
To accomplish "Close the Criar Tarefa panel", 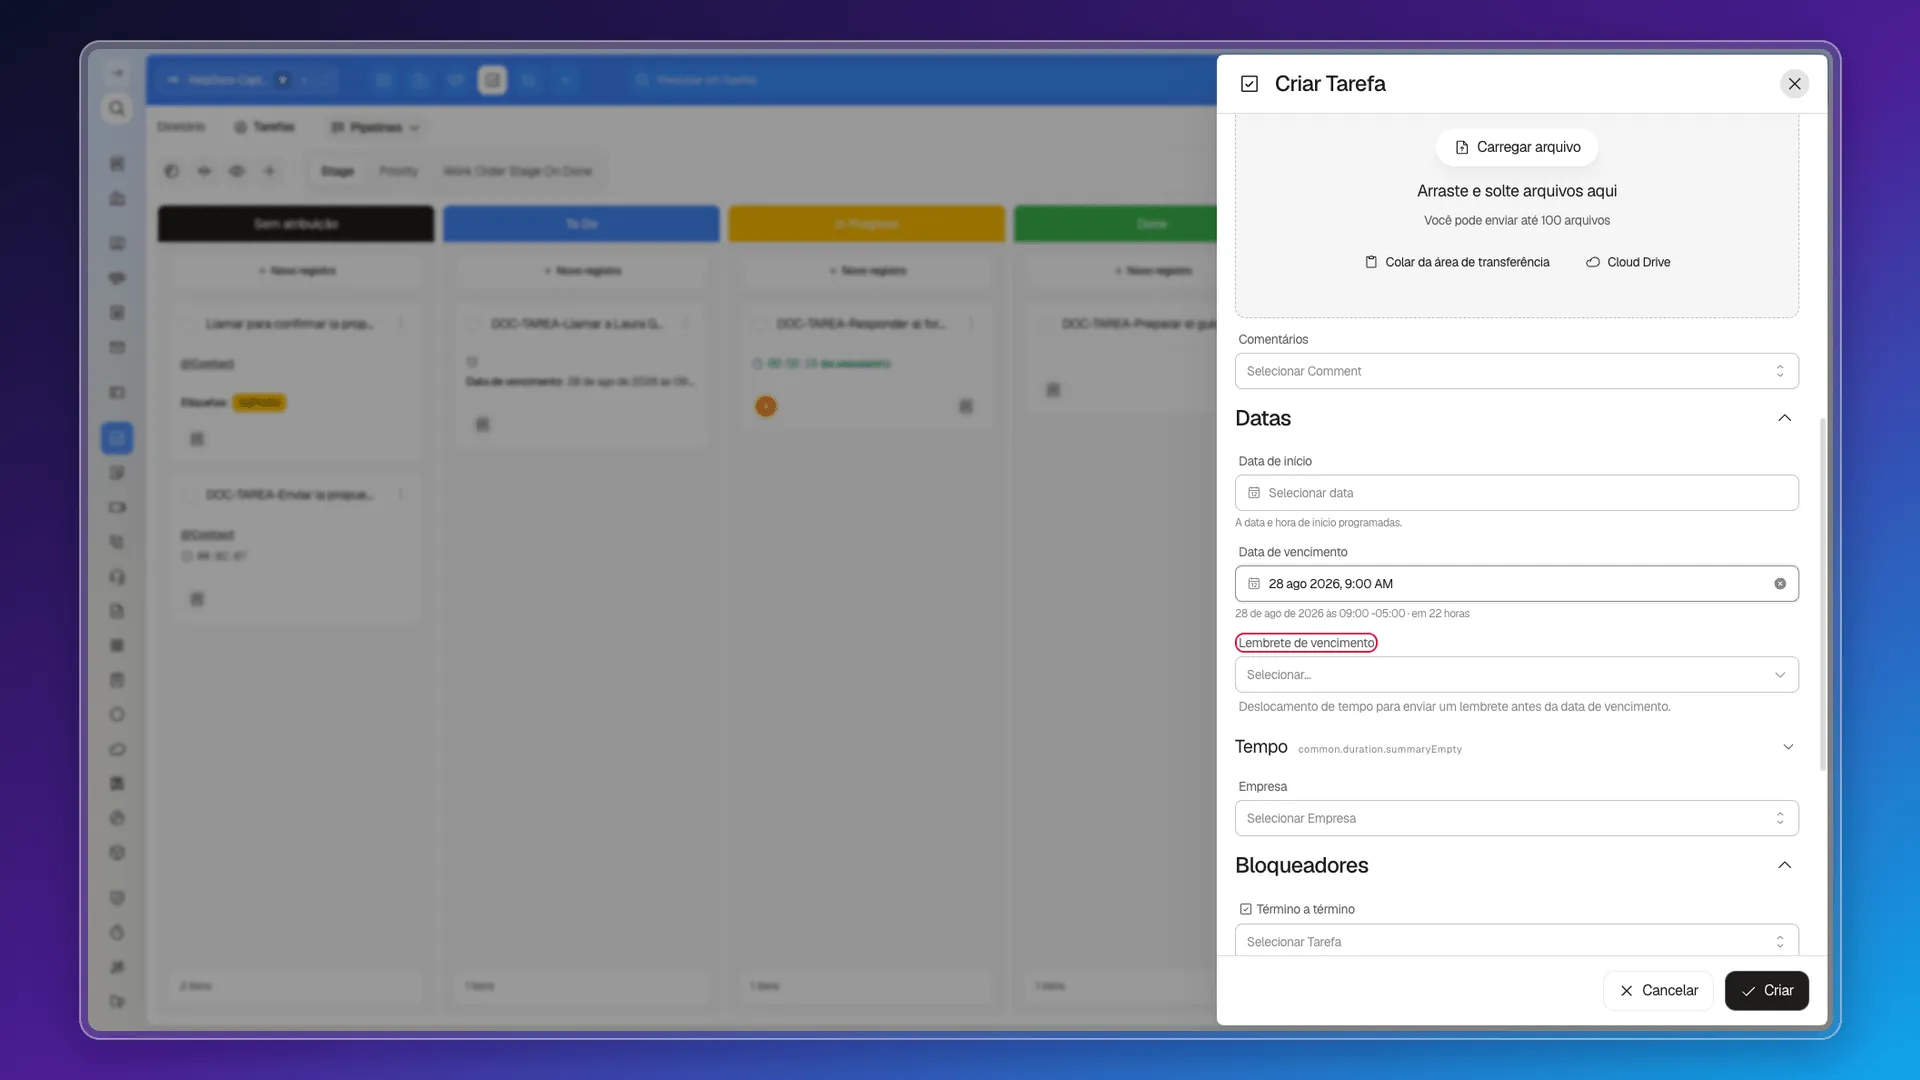I will [1794, 84].
